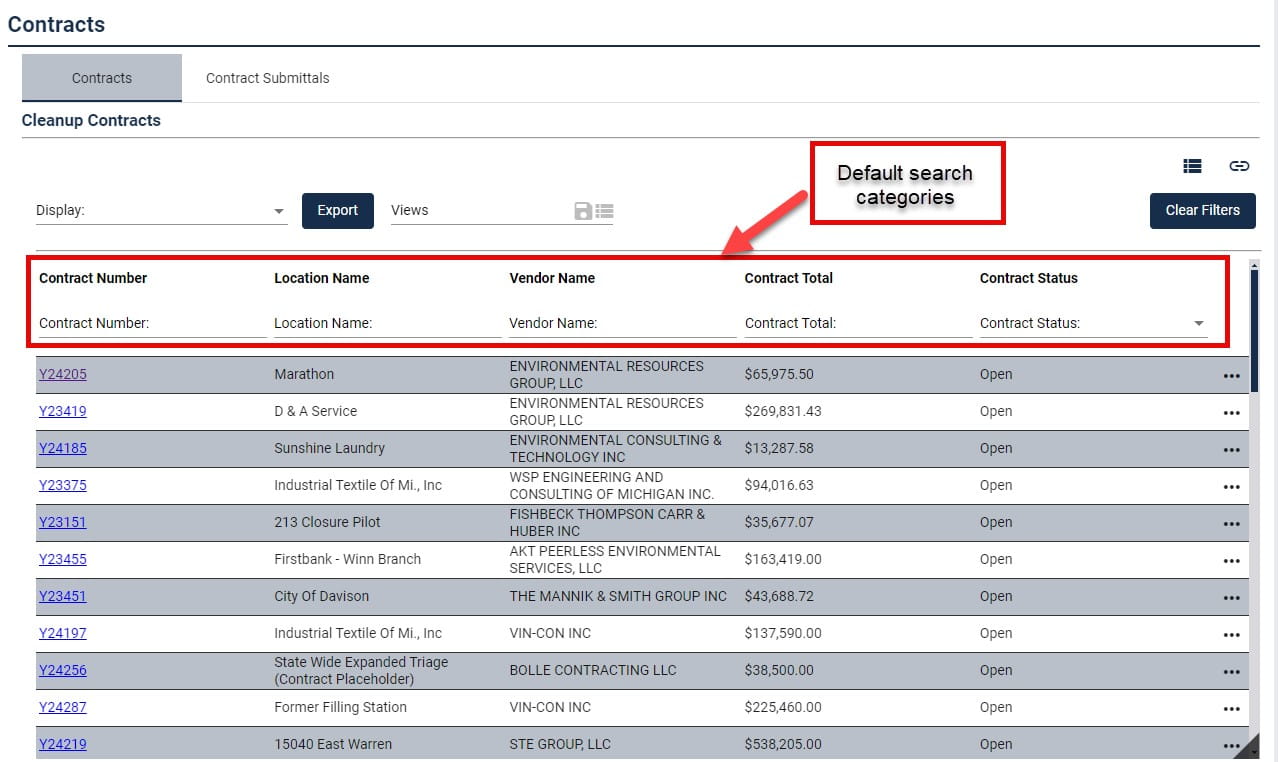Open contract link Y23419
The image size is (1278, 762).
pos(63,411)
